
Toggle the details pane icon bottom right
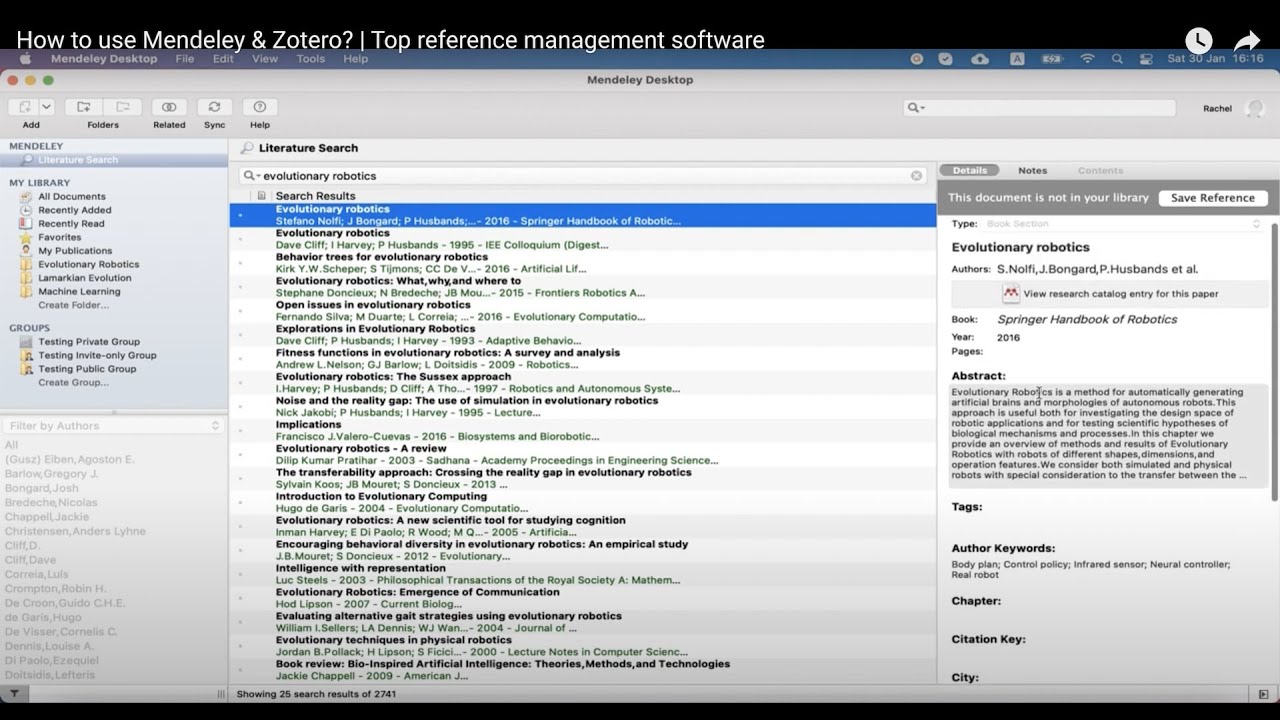coord(1262,694)
